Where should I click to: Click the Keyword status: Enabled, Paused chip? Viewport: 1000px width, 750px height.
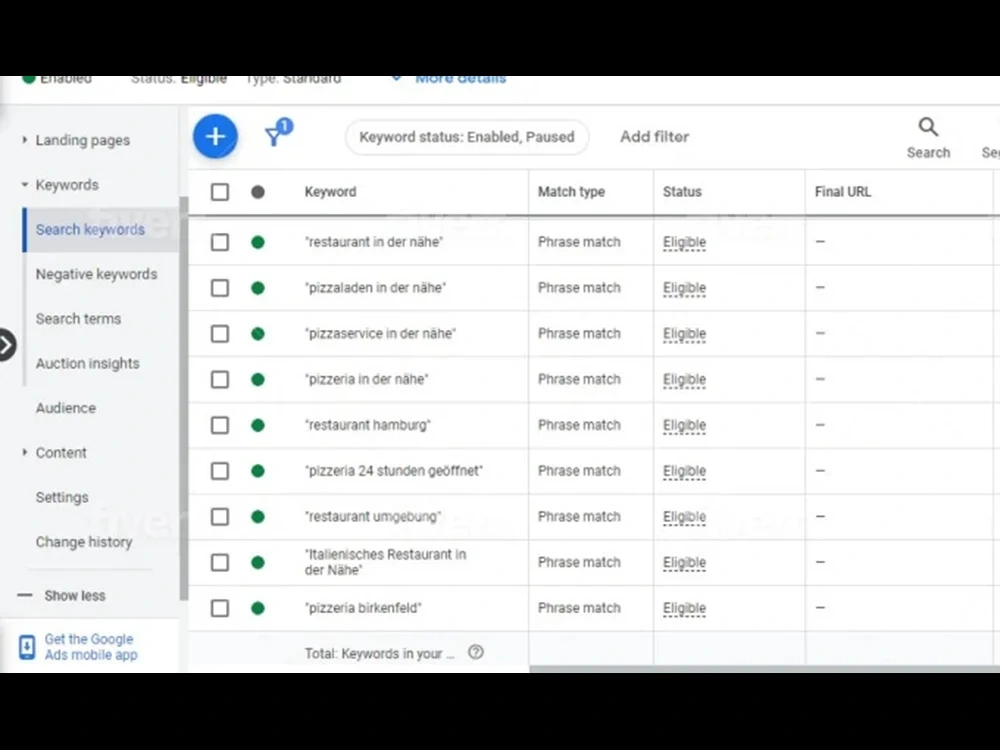467,137
